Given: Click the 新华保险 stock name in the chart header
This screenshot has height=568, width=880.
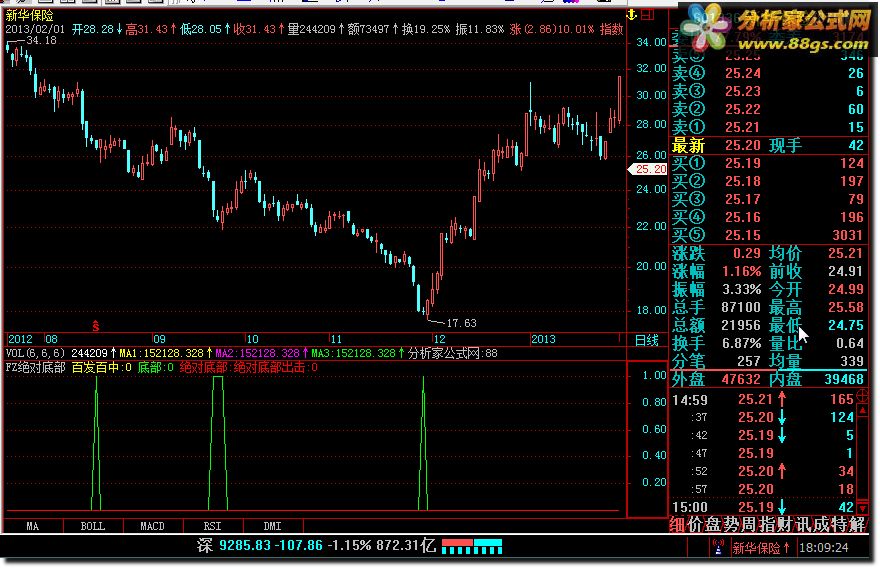Looking at the screenshot, I should point(29,16).
